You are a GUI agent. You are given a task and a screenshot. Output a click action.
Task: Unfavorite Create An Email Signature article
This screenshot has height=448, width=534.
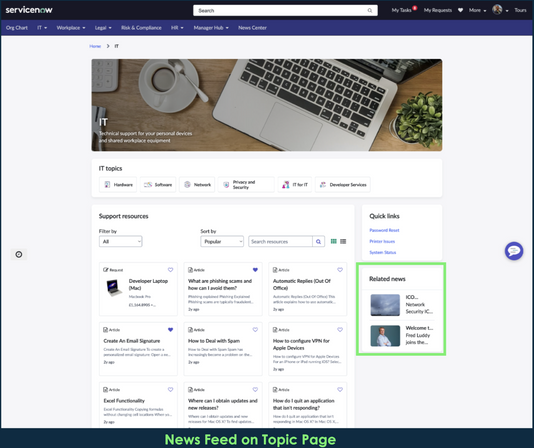pos(170,329)
